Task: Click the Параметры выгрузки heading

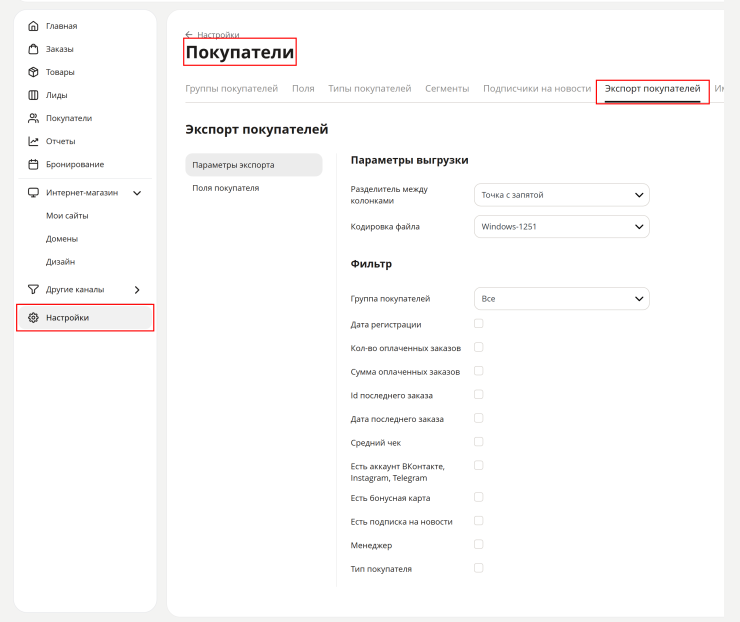Action: pos(409,160)
